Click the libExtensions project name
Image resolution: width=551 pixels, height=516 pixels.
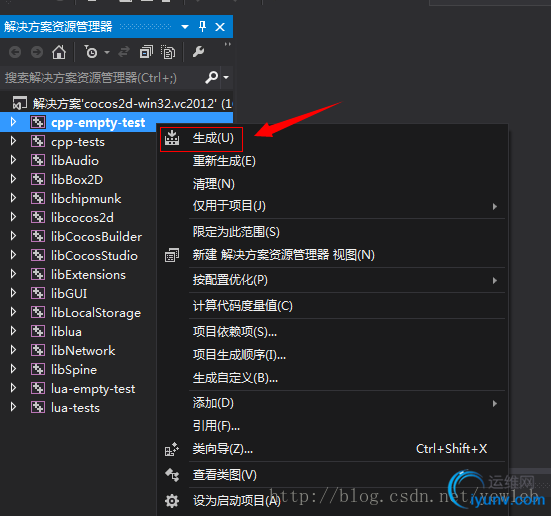(88, 275)
